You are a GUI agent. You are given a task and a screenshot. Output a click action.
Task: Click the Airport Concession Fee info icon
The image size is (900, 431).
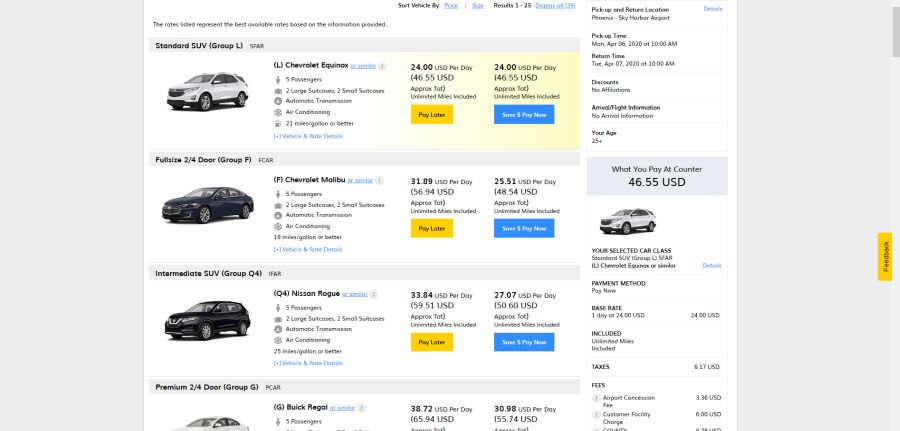(x=595, y=398)
